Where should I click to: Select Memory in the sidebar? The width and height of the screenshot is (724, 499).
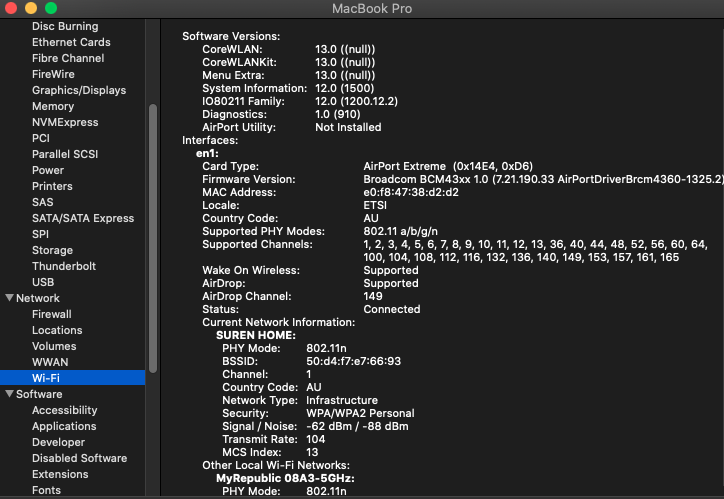pyautogui.click(x=53, y=106)
